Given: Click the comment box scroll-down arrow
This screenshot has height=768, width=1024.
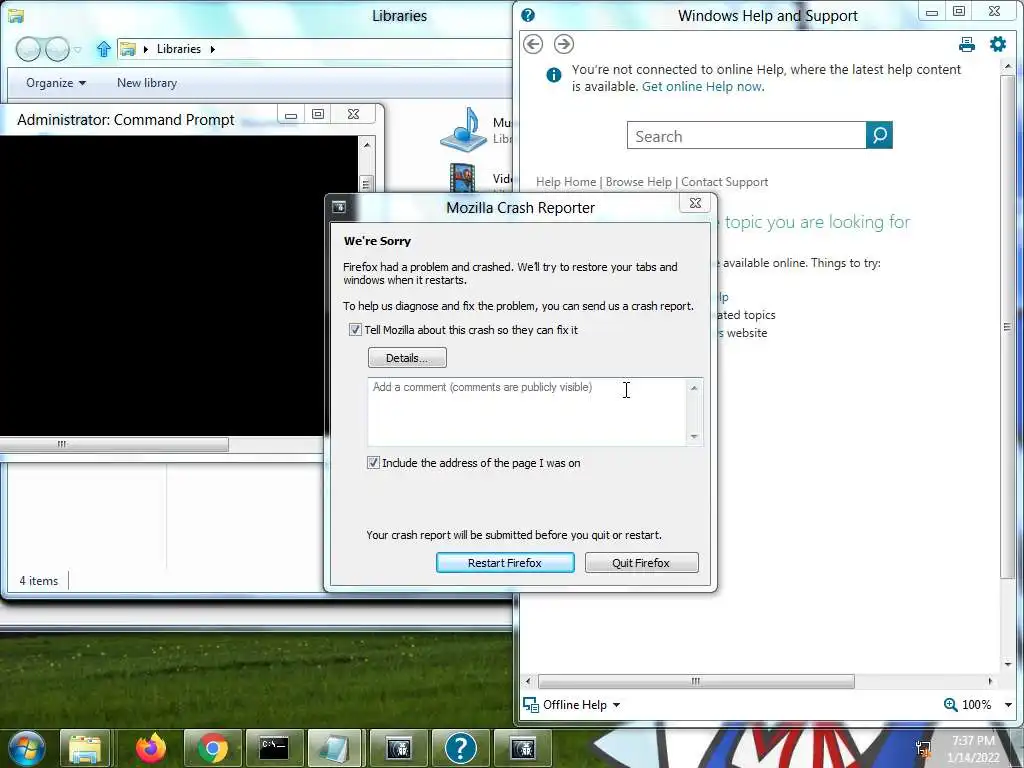Looking at the screenshot, I should point(694,436).
